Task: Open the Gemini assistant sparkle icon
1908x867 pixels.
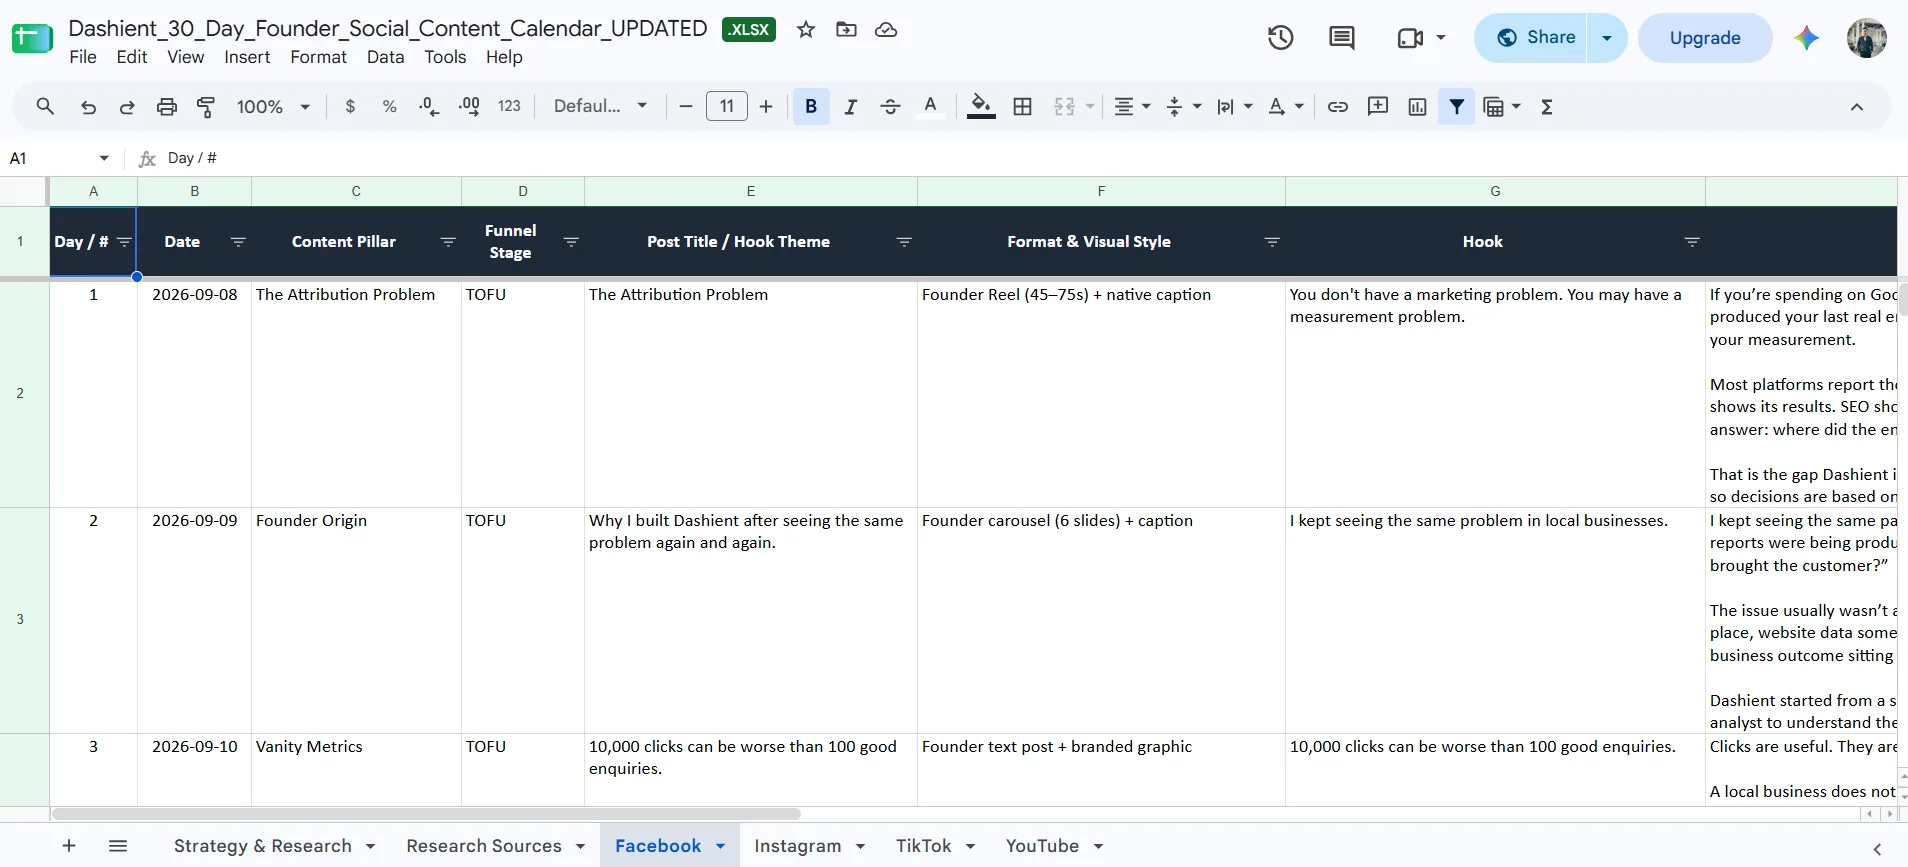Action: pyautogui.click(x=1806, y=38)
